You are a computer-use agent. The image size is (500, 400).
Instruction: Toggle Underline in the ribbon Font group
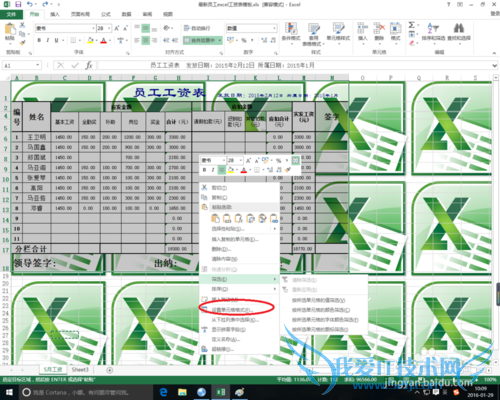(x=56, y=40)
